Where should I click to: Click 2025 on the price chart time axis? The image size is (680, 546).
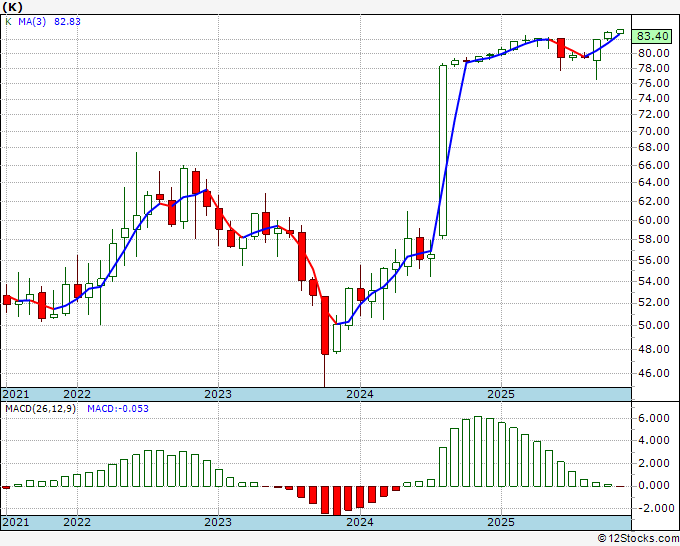click(x=501, y=394)
